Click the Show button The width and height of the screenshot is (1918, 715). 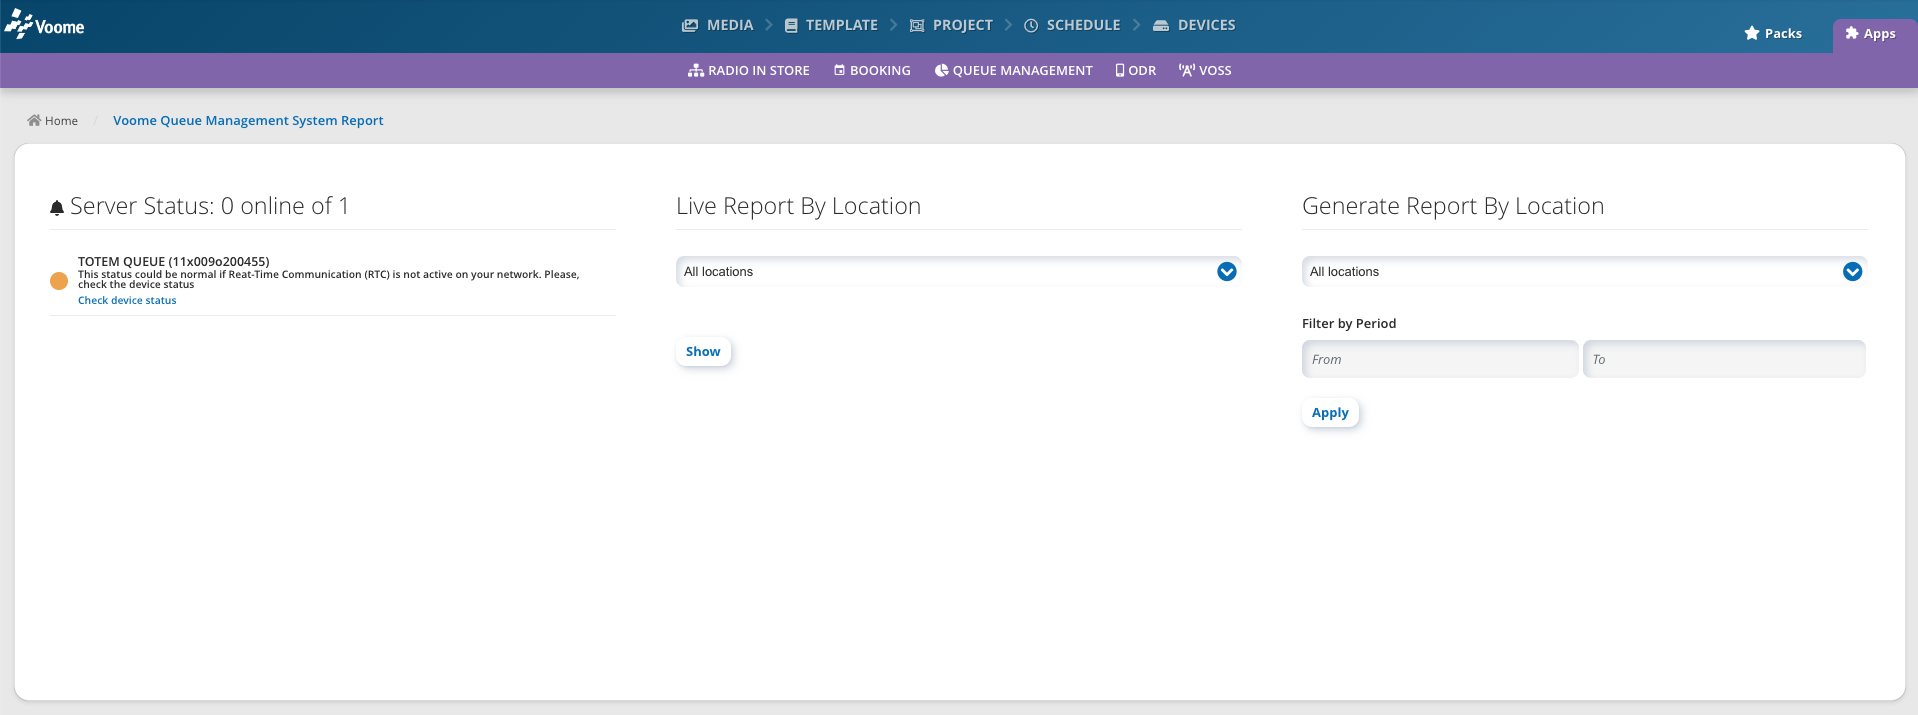(703, 352)
